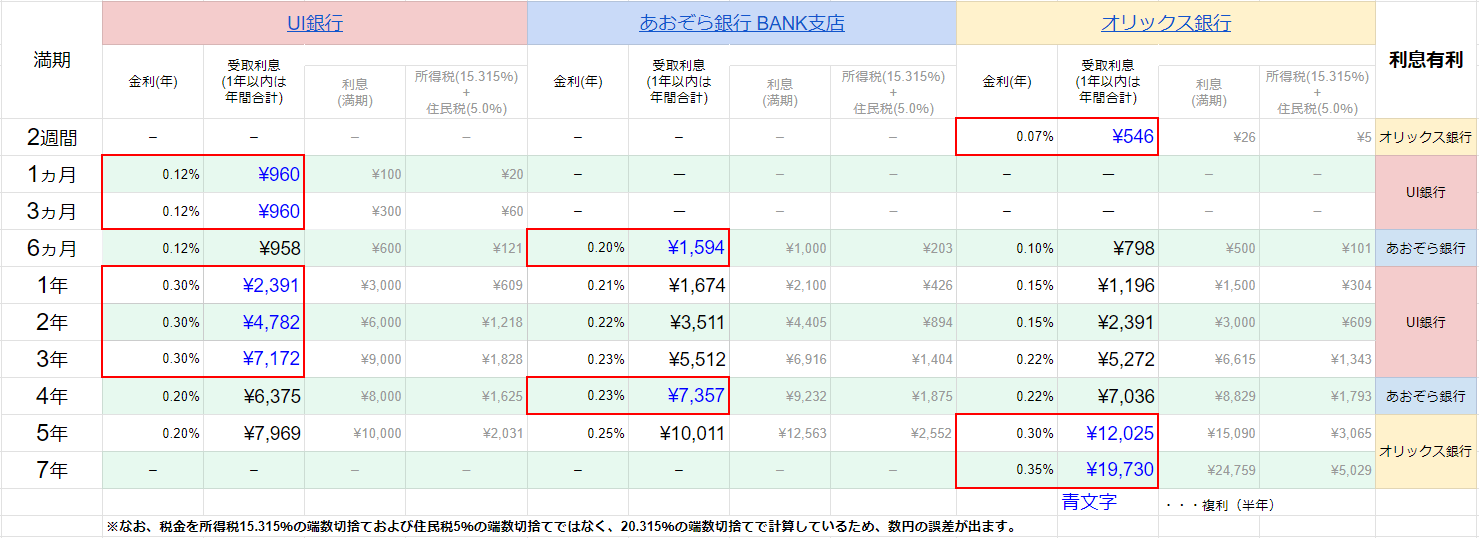
Task: Click the ¥1,594 cell
Action: click(679, 248)
